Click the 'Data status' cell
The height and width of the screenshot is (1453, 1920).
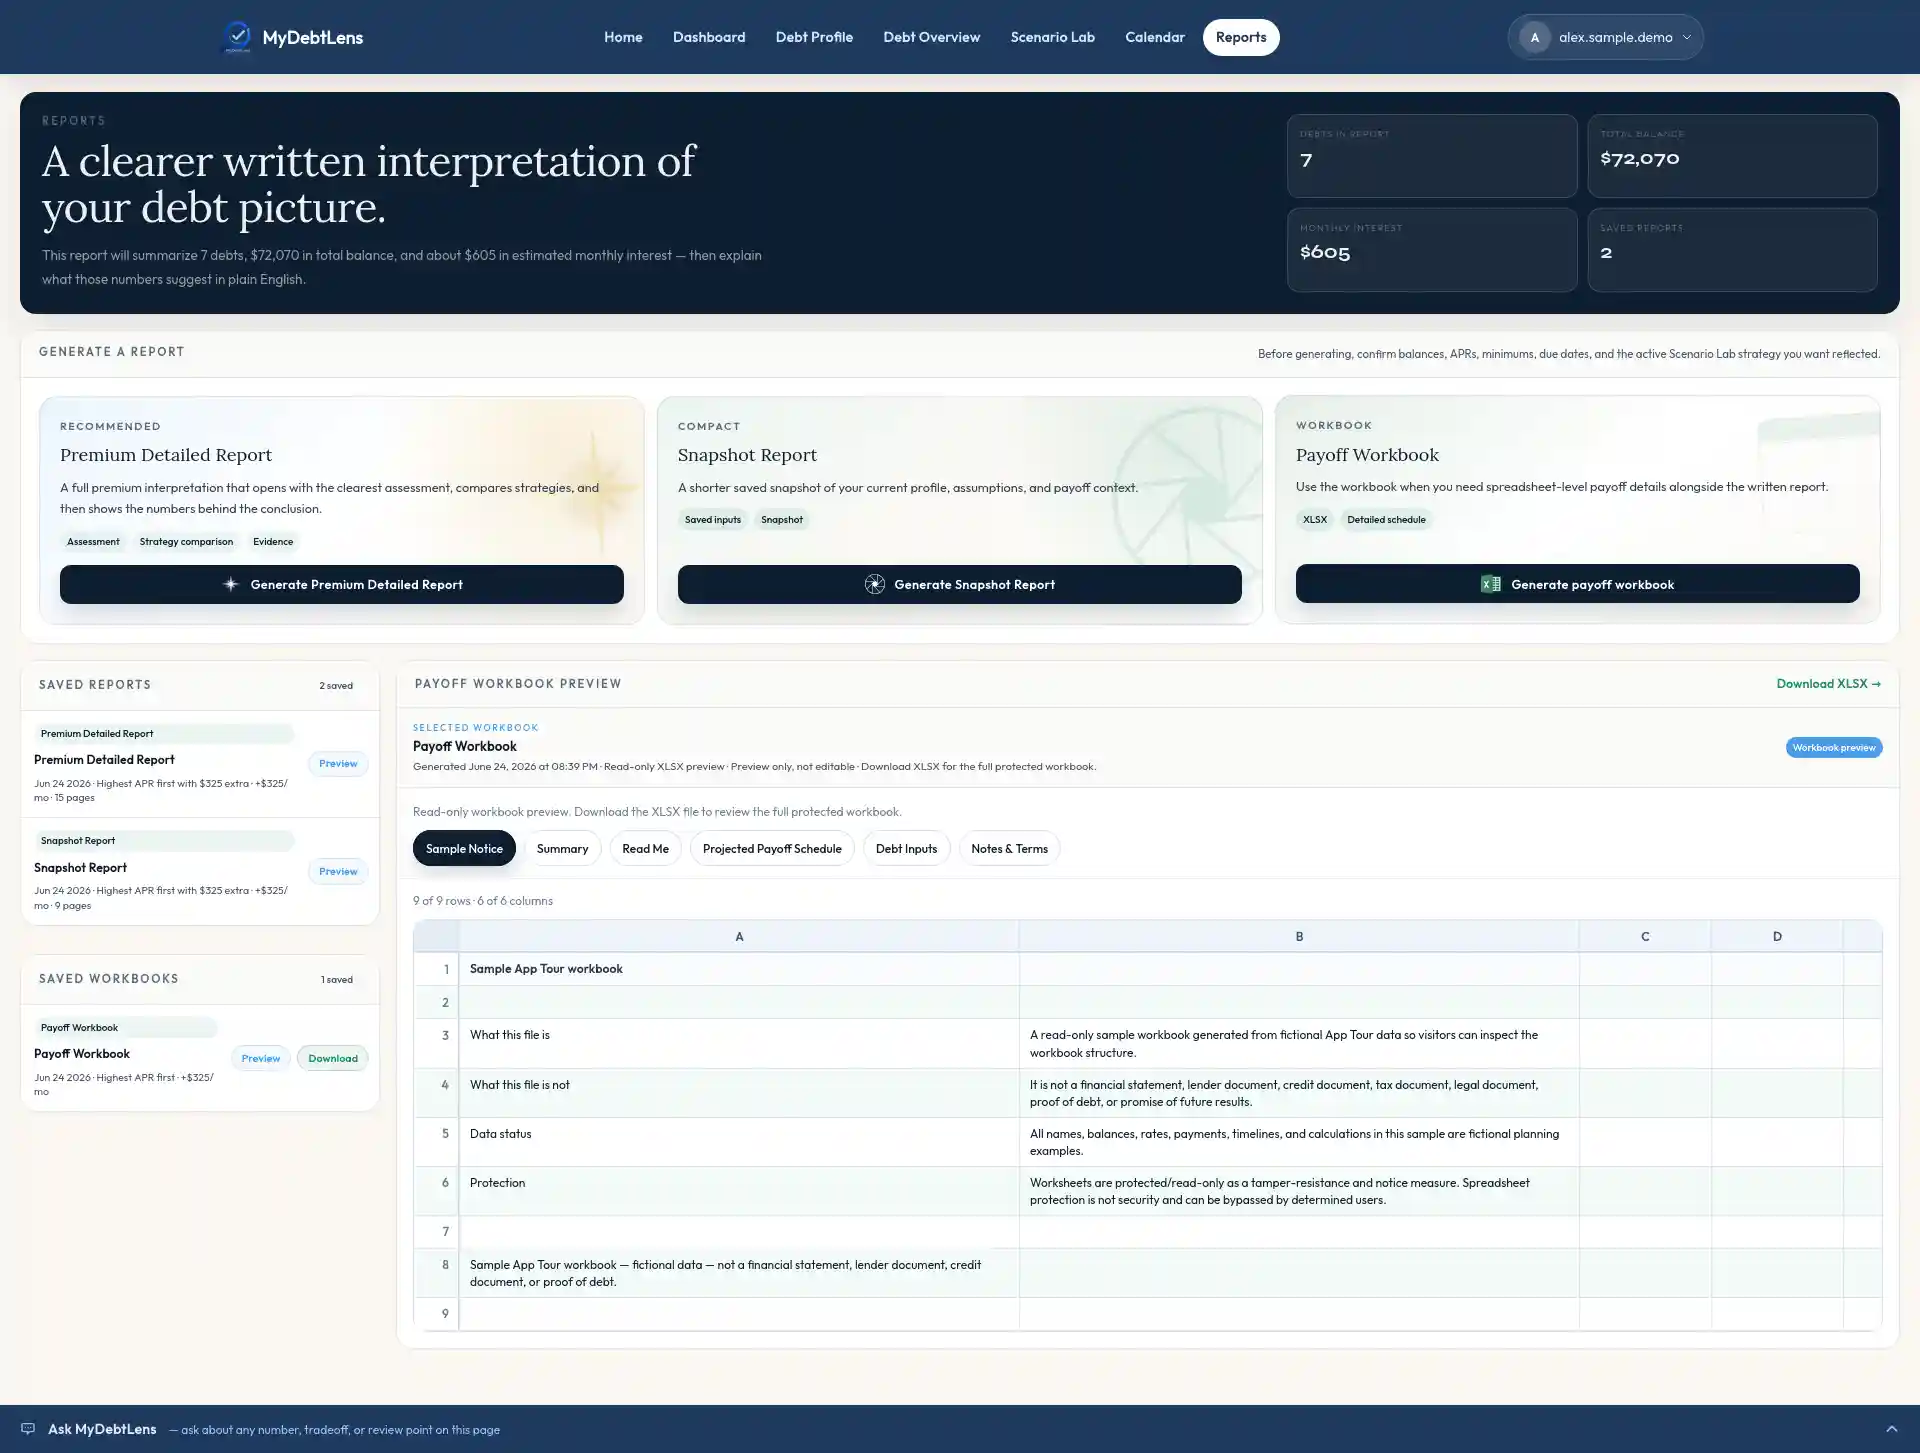tap(739, 1142)
